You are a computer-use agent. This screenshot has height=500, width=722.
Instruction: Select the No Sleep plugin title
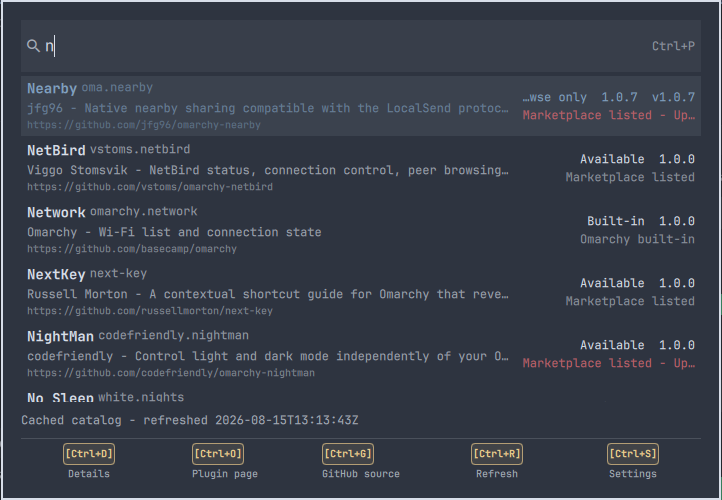tap(60, 397)
